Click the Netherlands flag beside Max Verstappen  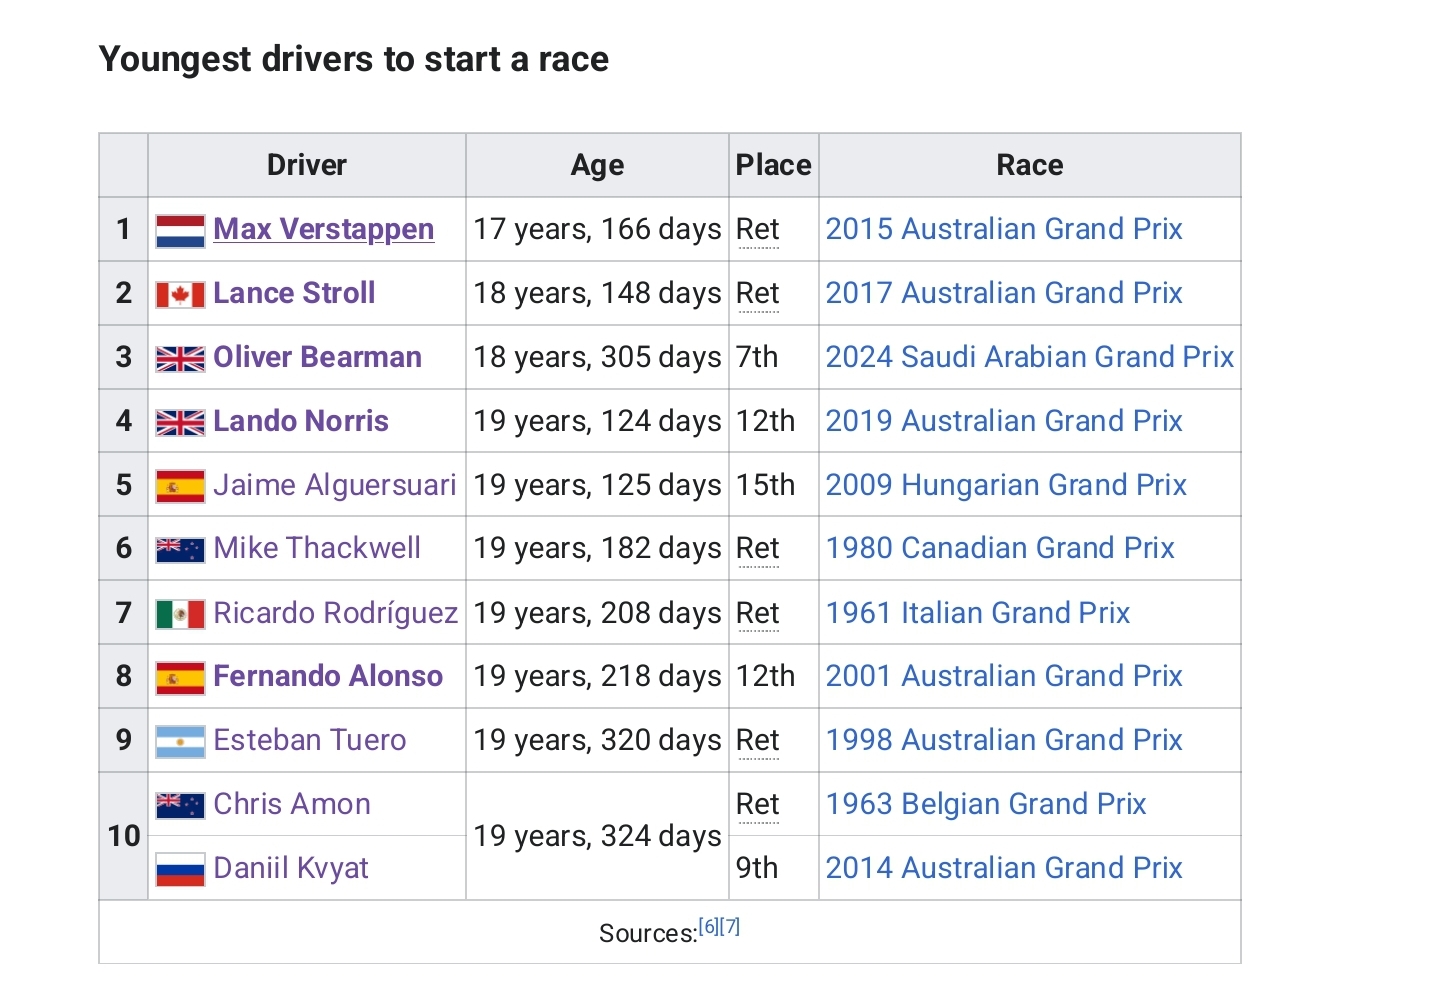pos(180,231)
